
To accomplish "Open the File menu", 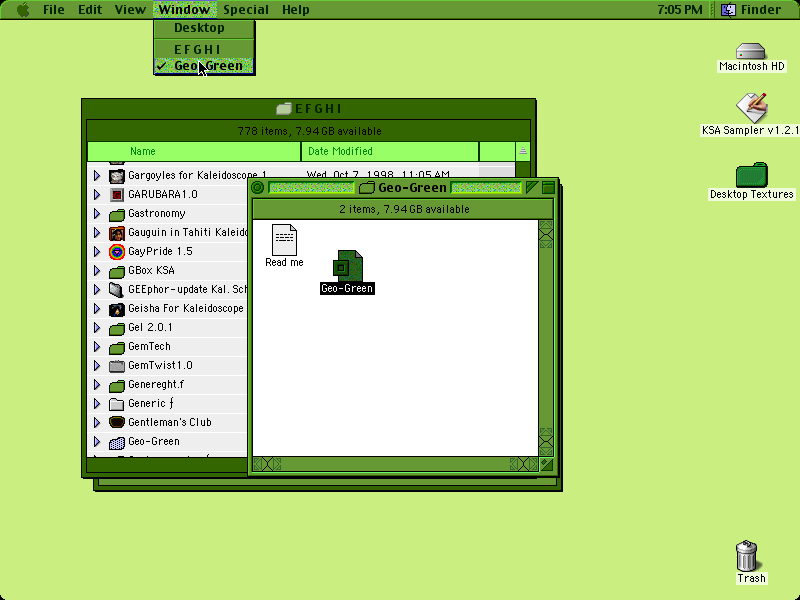I will (54, 10).
